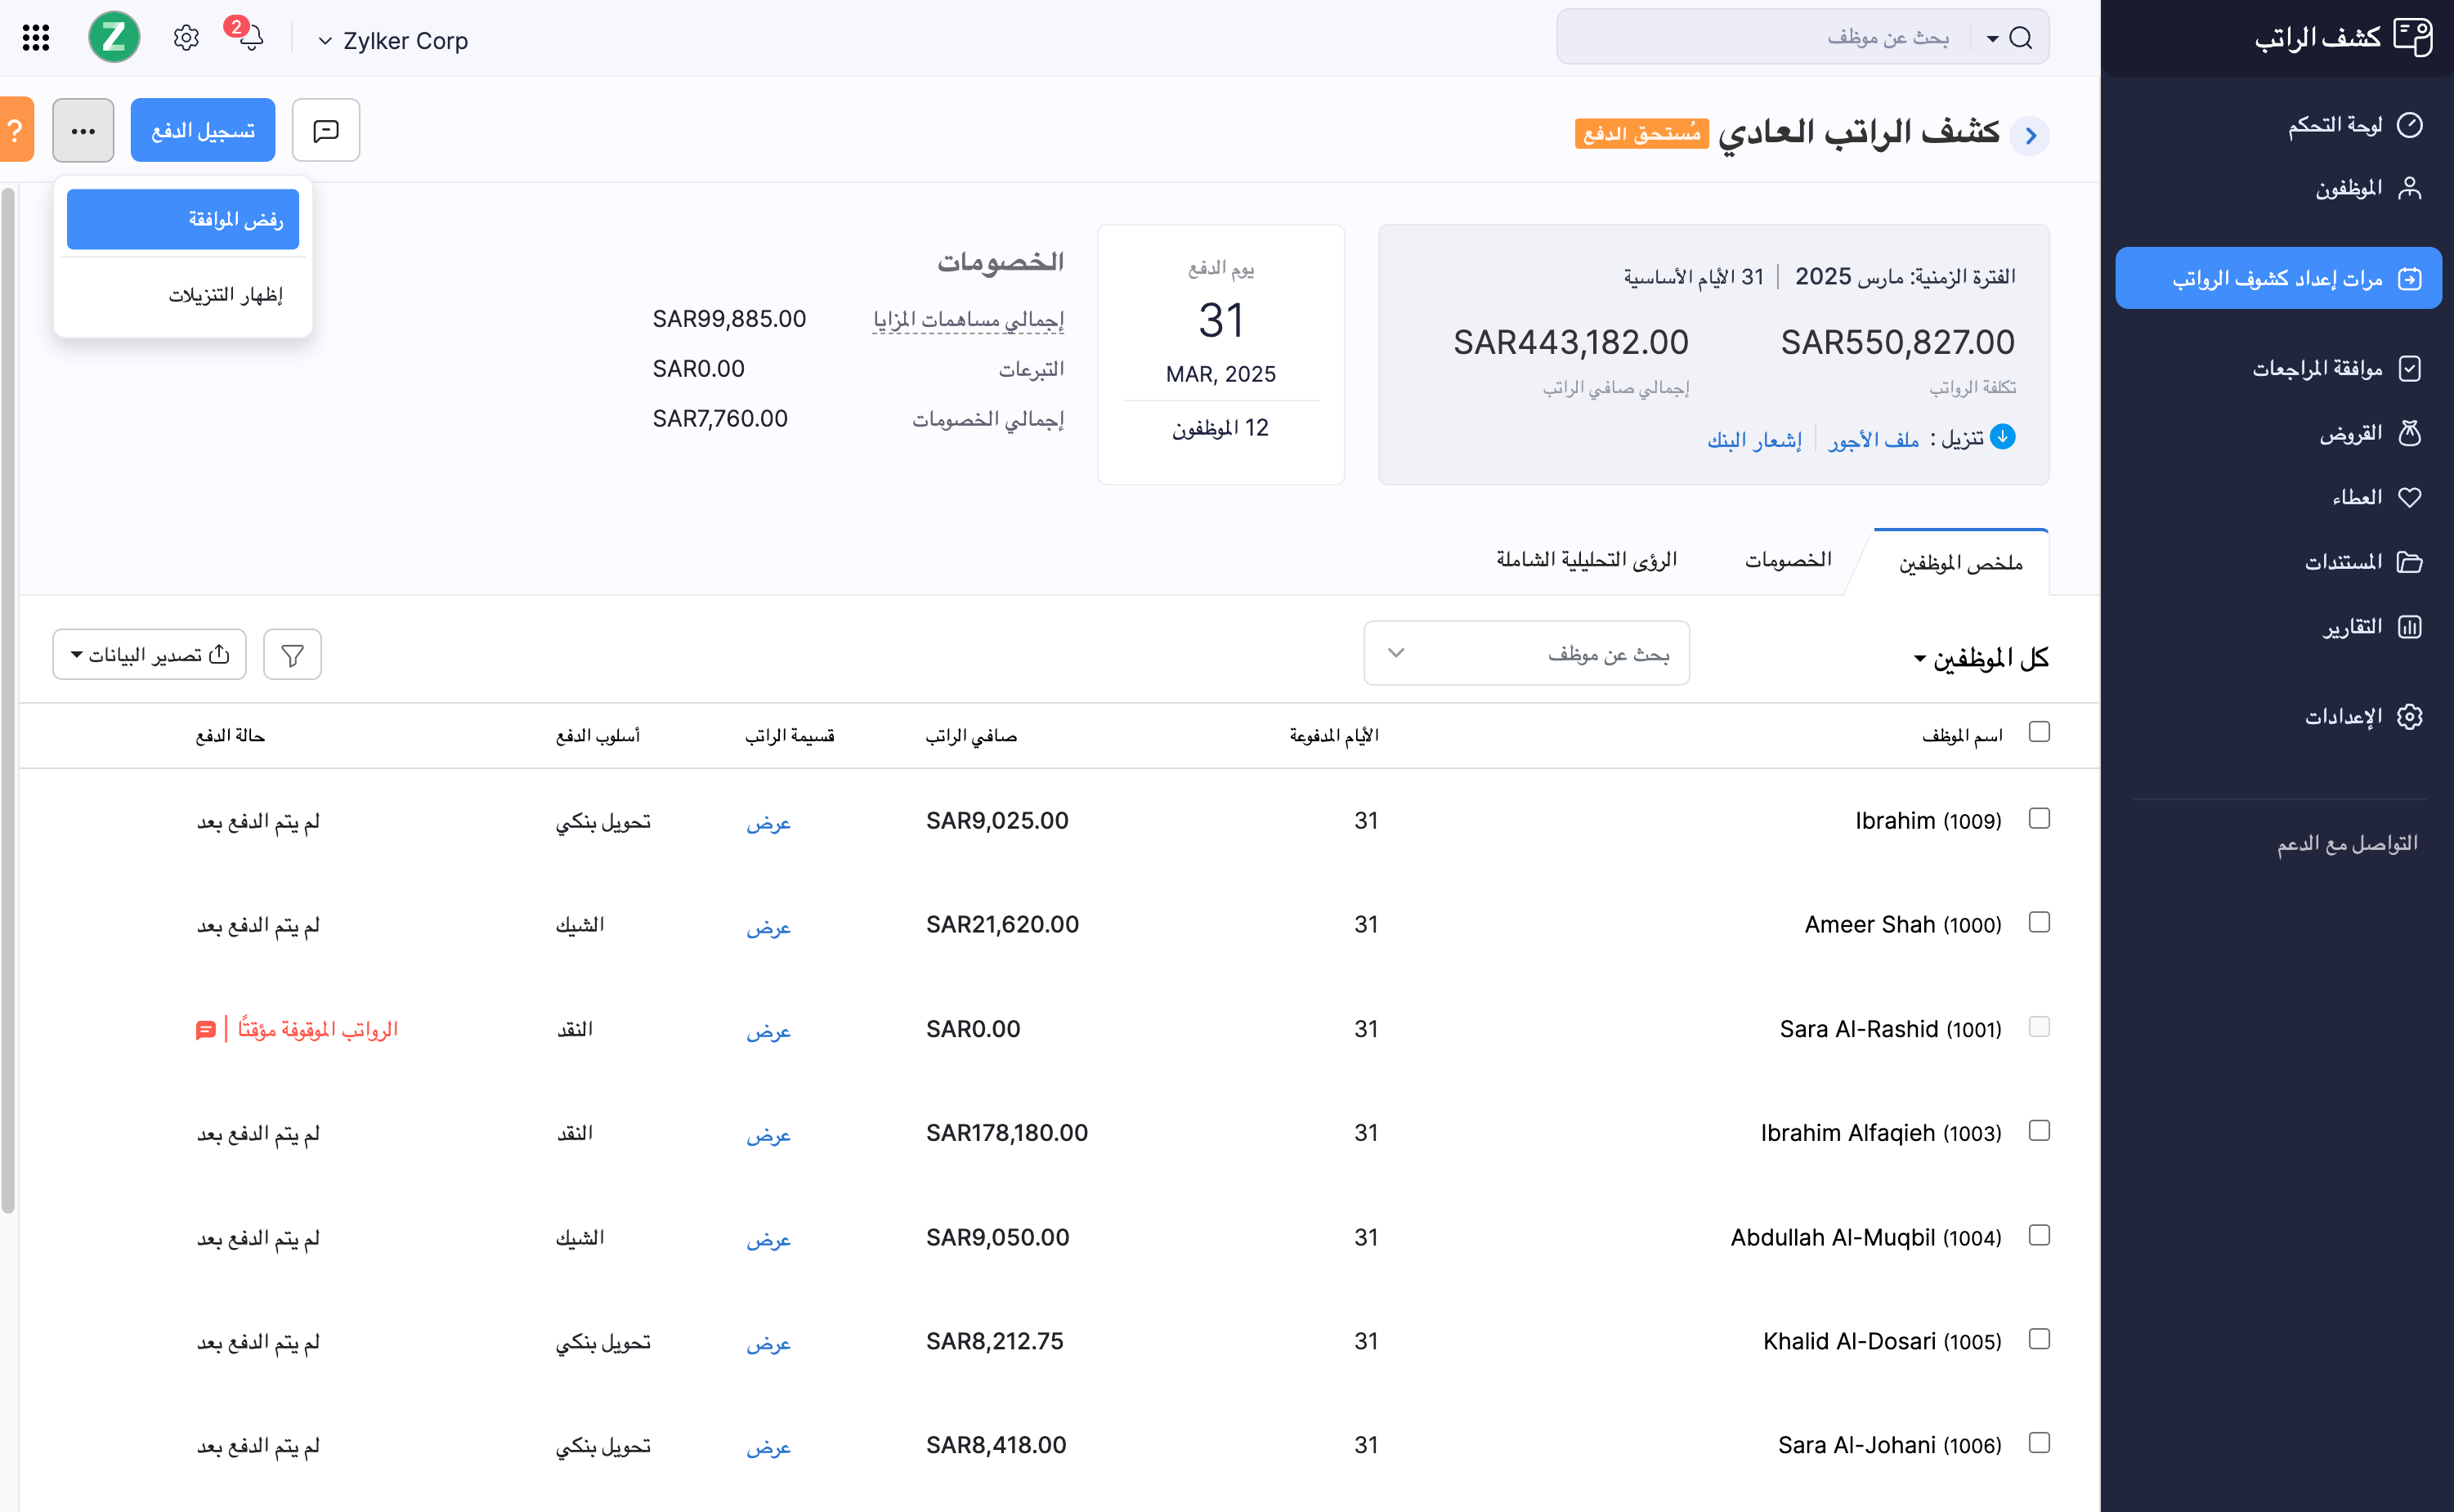
Task: Select all employees using header checkbox
Action: tap(2040, 732)
